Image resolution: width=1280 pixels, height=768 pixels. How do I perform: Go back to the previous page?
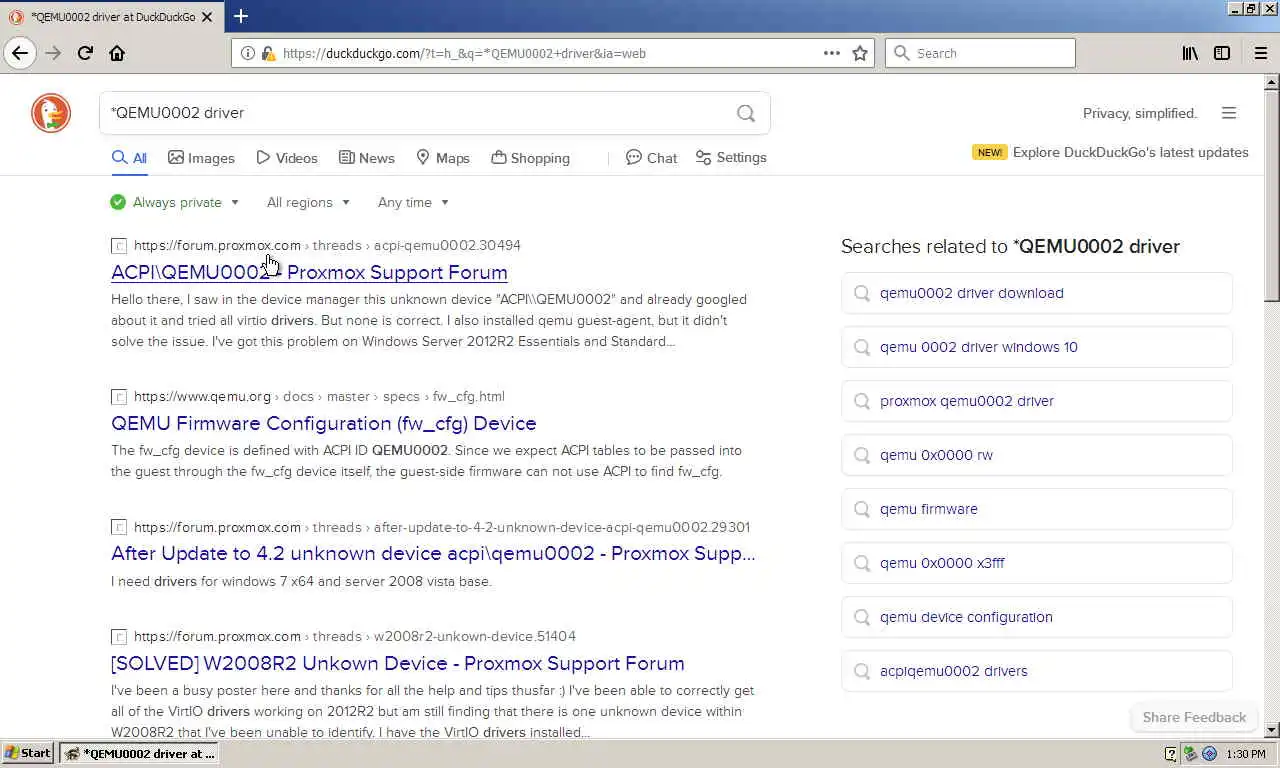[x=20, y=53]
